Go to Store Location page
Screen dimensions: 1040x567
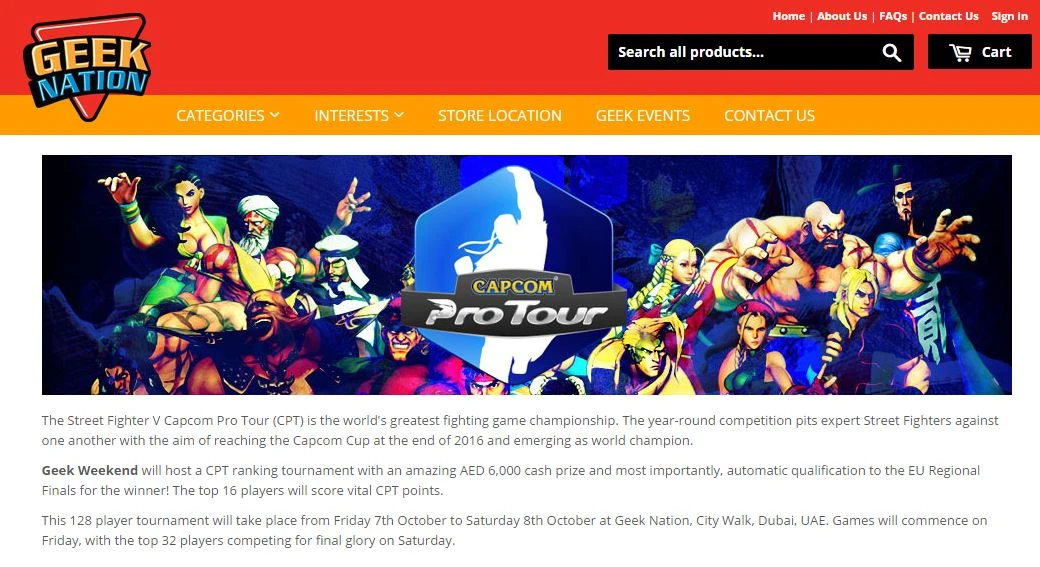click(x=499, y=115)
